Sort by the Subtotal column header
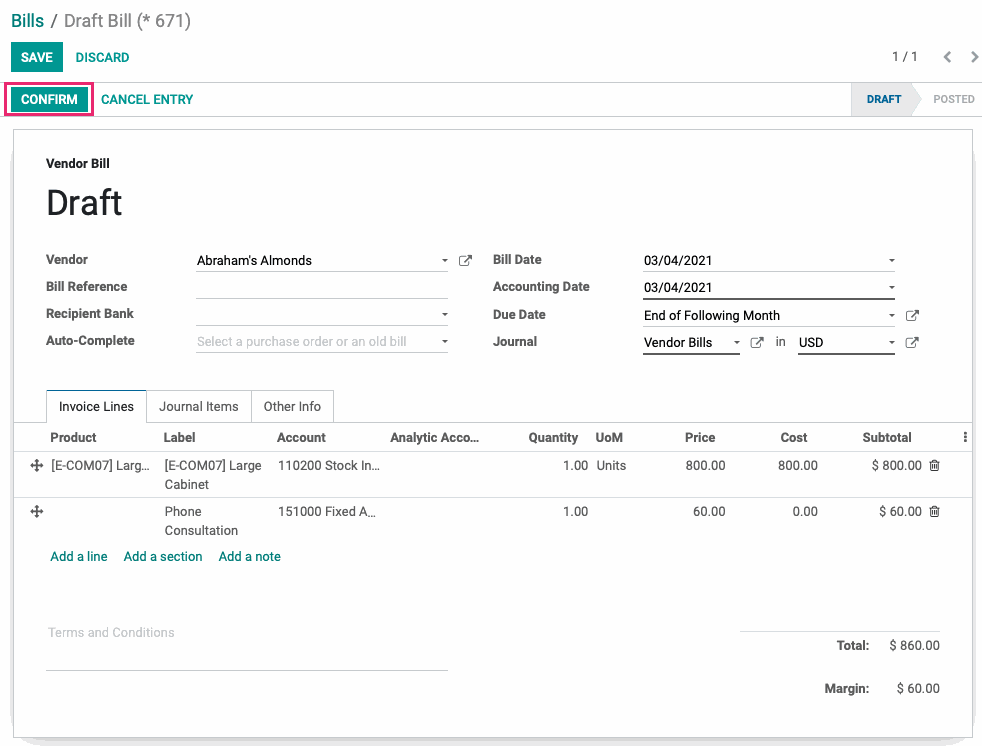Screen dimensions: 982x746 click(x=887, y=437)
